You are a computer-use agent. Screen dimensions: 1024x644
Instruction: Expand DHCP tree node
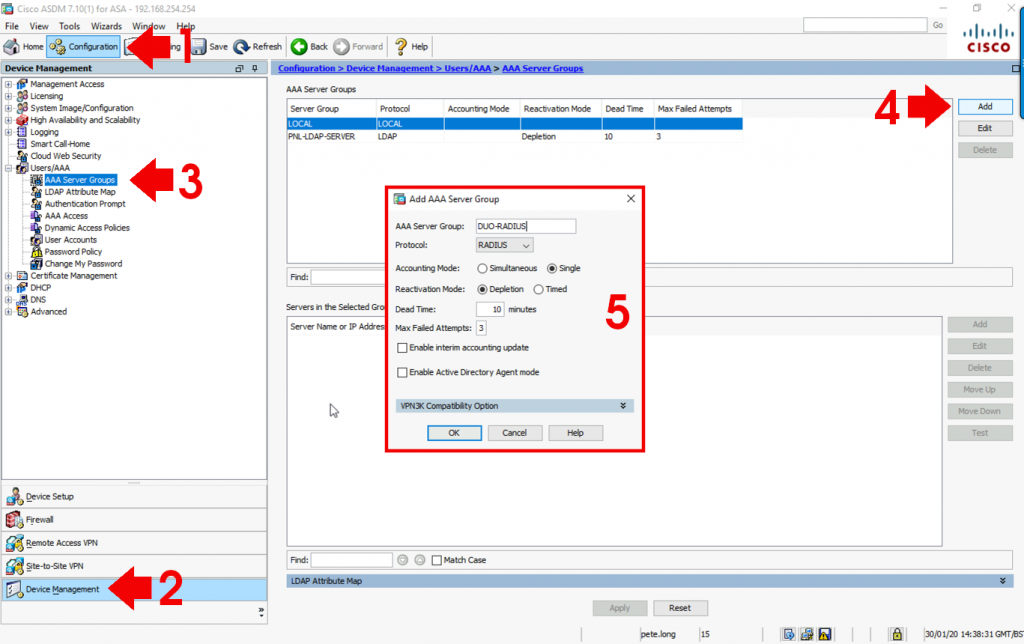(8, 288)
